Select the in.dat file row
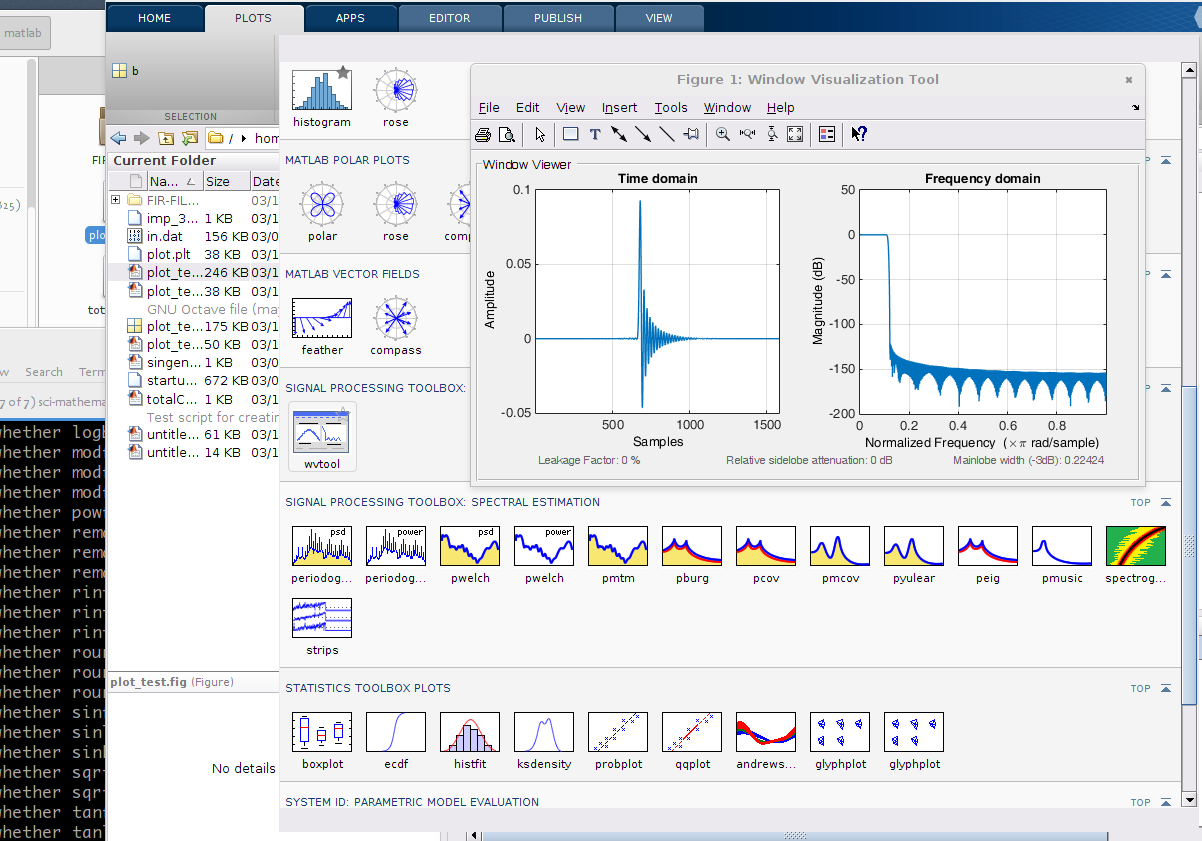Image resolution: width=1202 pixels, height=841 pixels. tap(194, 236)
